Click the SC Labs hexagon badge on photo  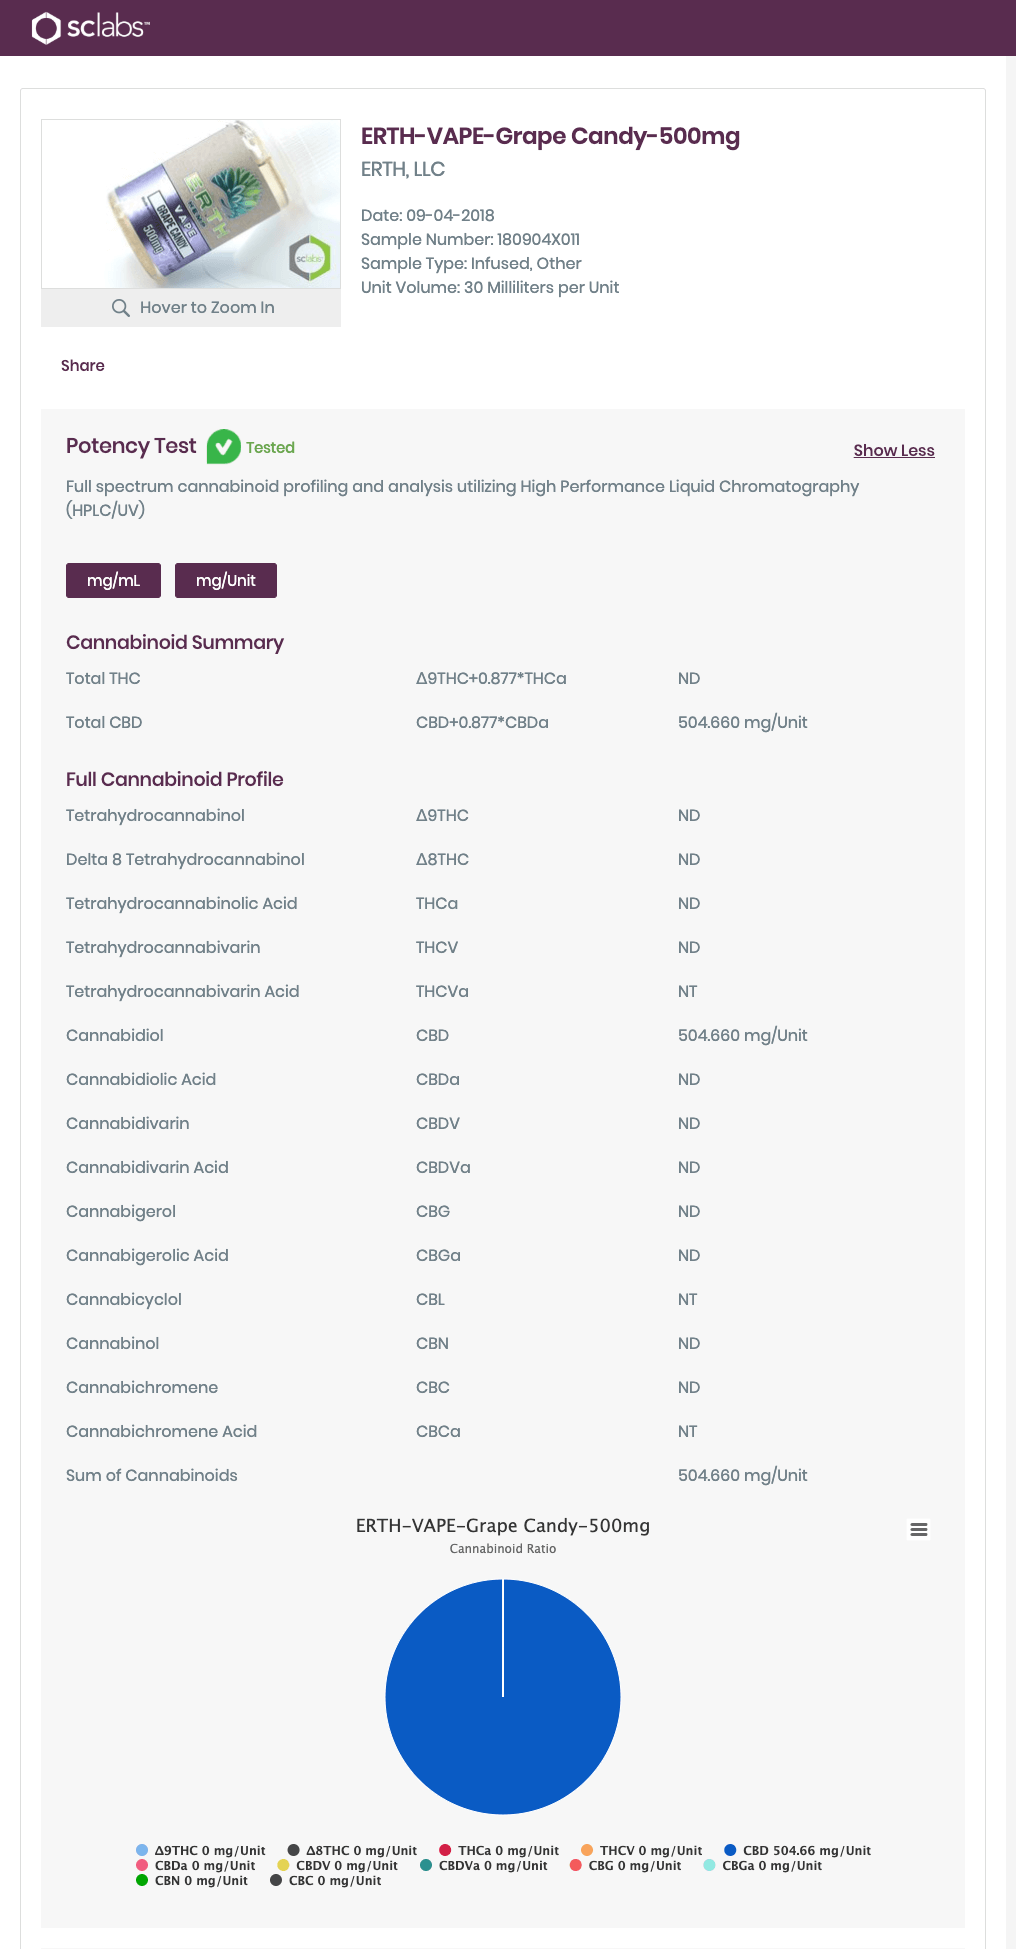click(309, 258)
